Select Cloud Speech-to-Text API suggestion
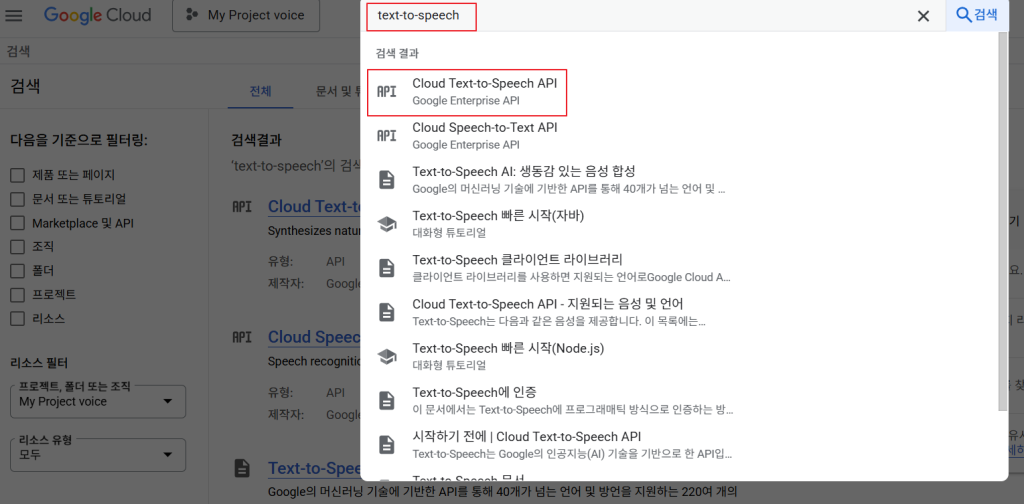Image resolution: width=1024 pixels, height=504 pixels. coord(484,136)
